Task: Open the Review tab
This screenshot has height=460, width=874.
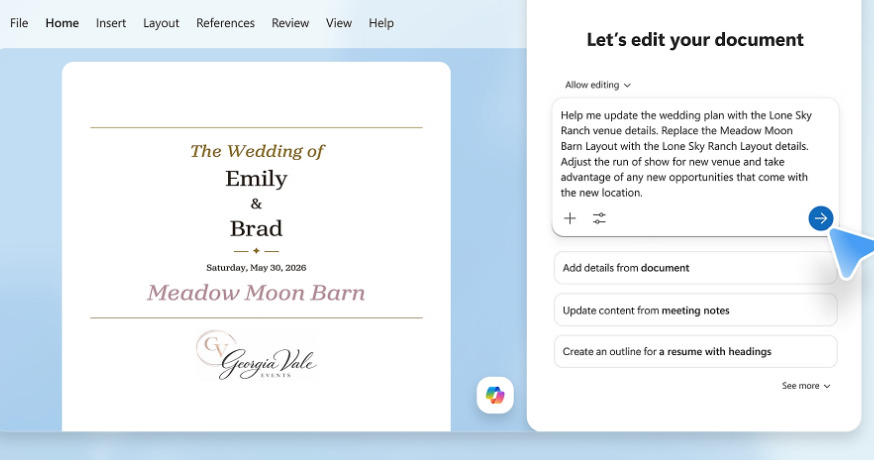Action: [290, 23]
